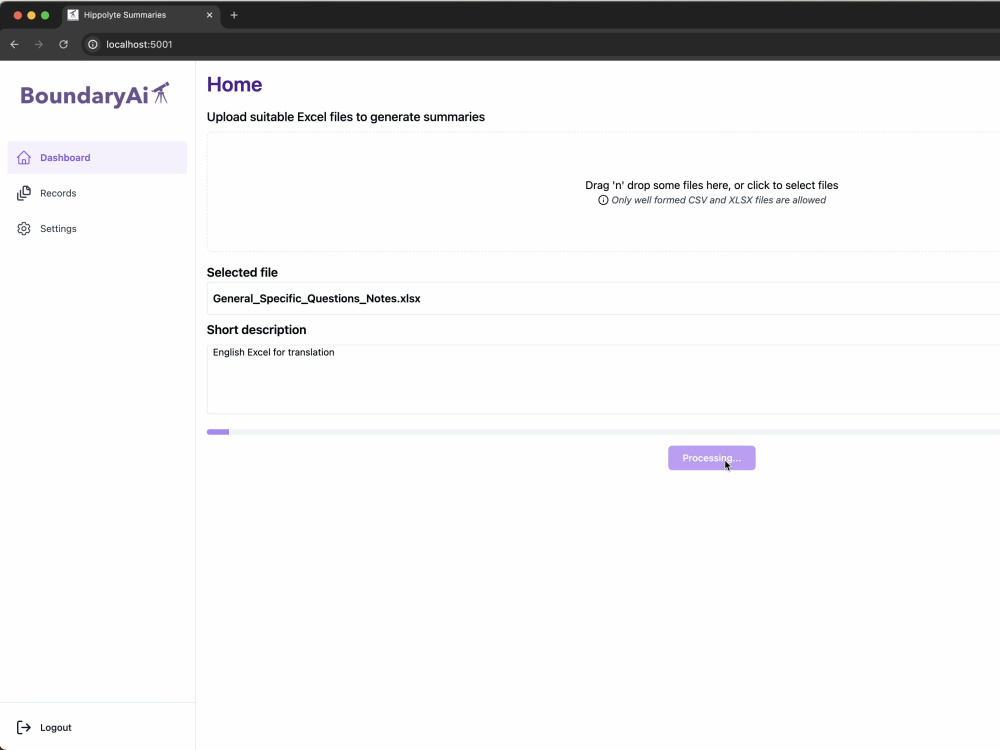
Task: Focus the Short description text box
Action: coord(603,379)
